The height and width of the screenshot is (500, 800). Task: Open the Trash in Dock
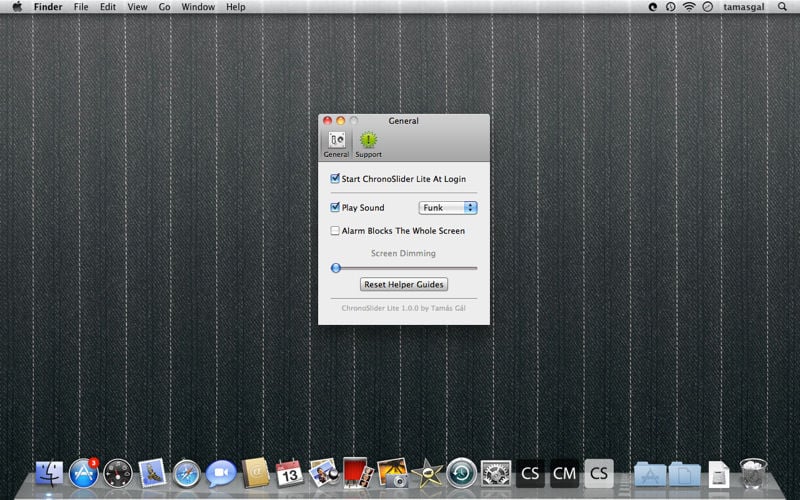point(753,473)
